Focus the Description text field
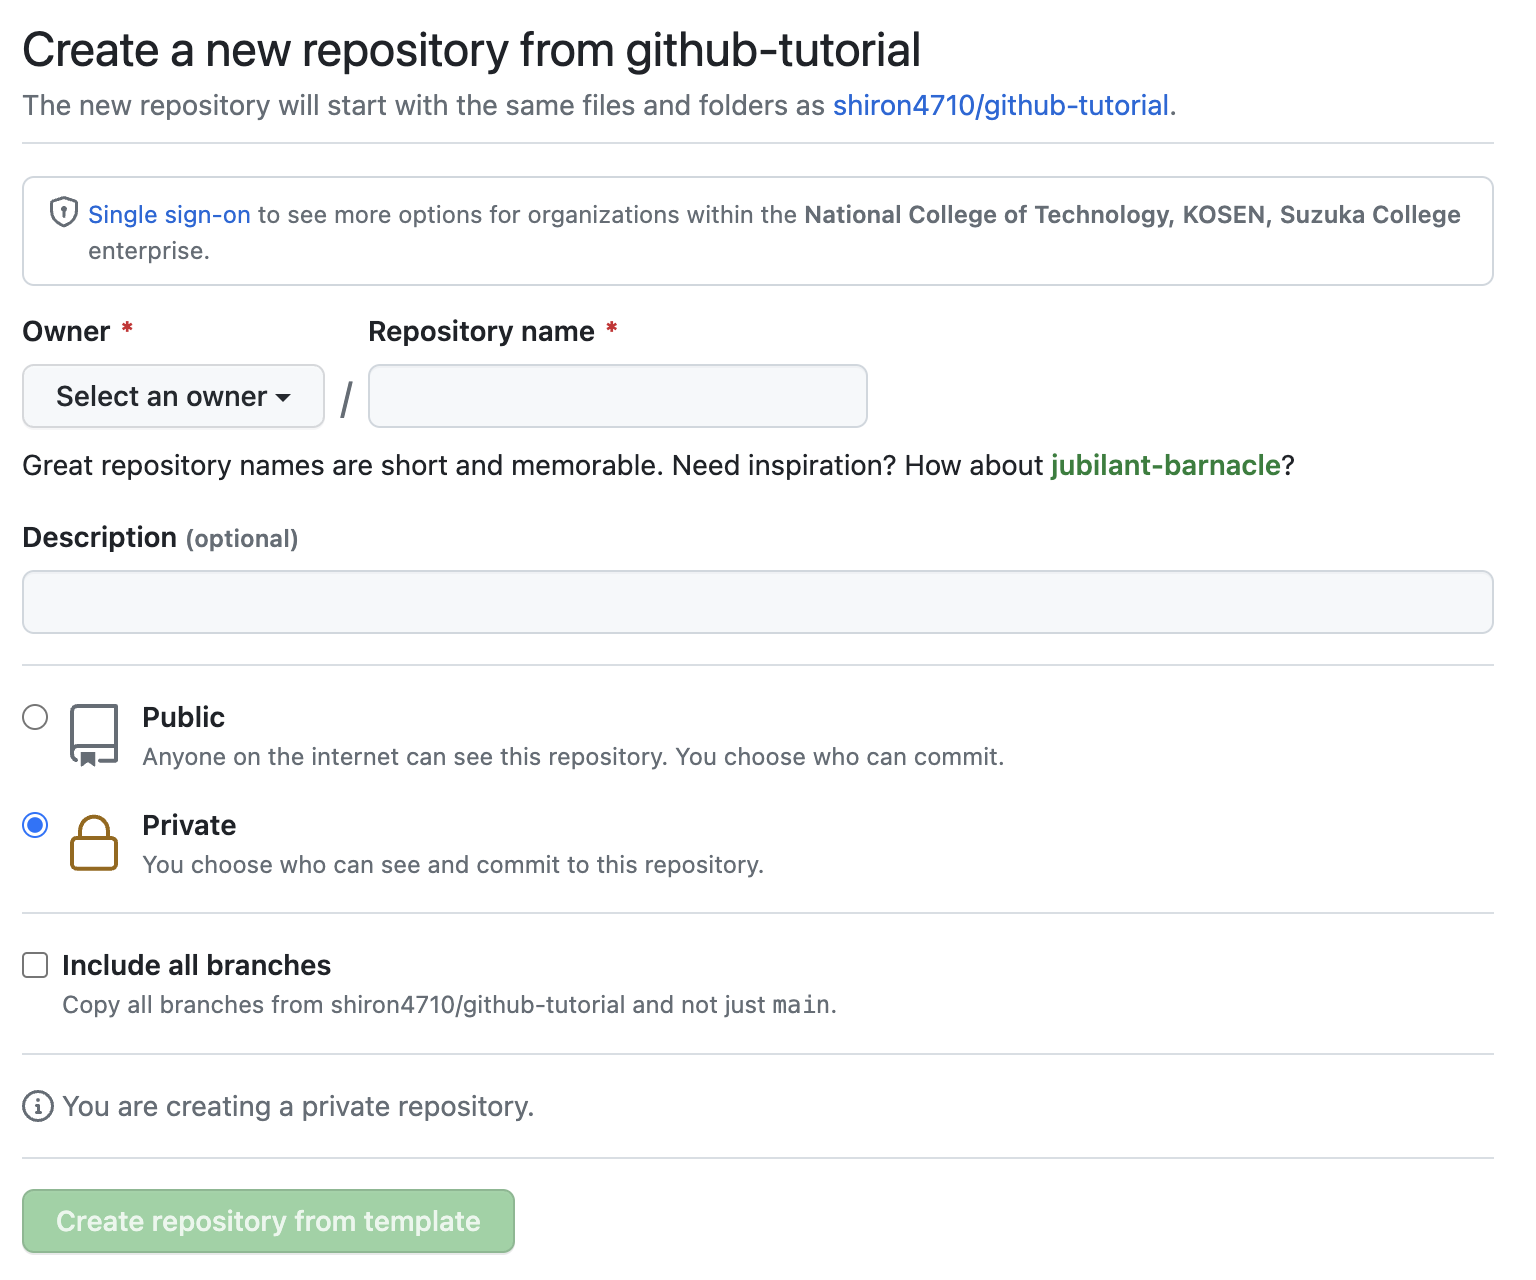Viewport: 1536px width, 1280px height. click(758, 602)
